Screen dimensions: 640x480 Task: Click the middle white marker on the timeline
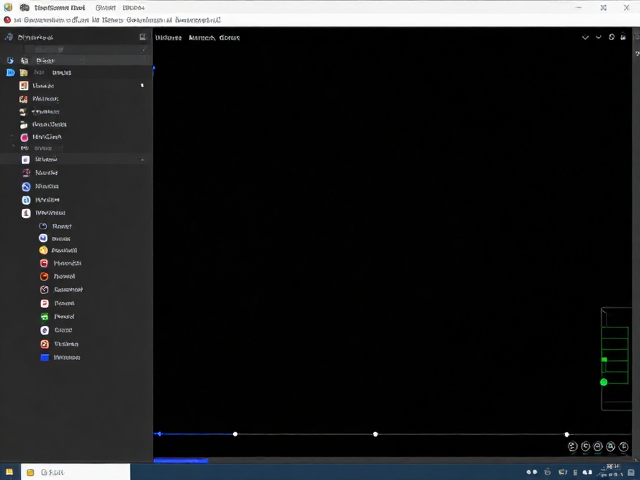[376, 434]
